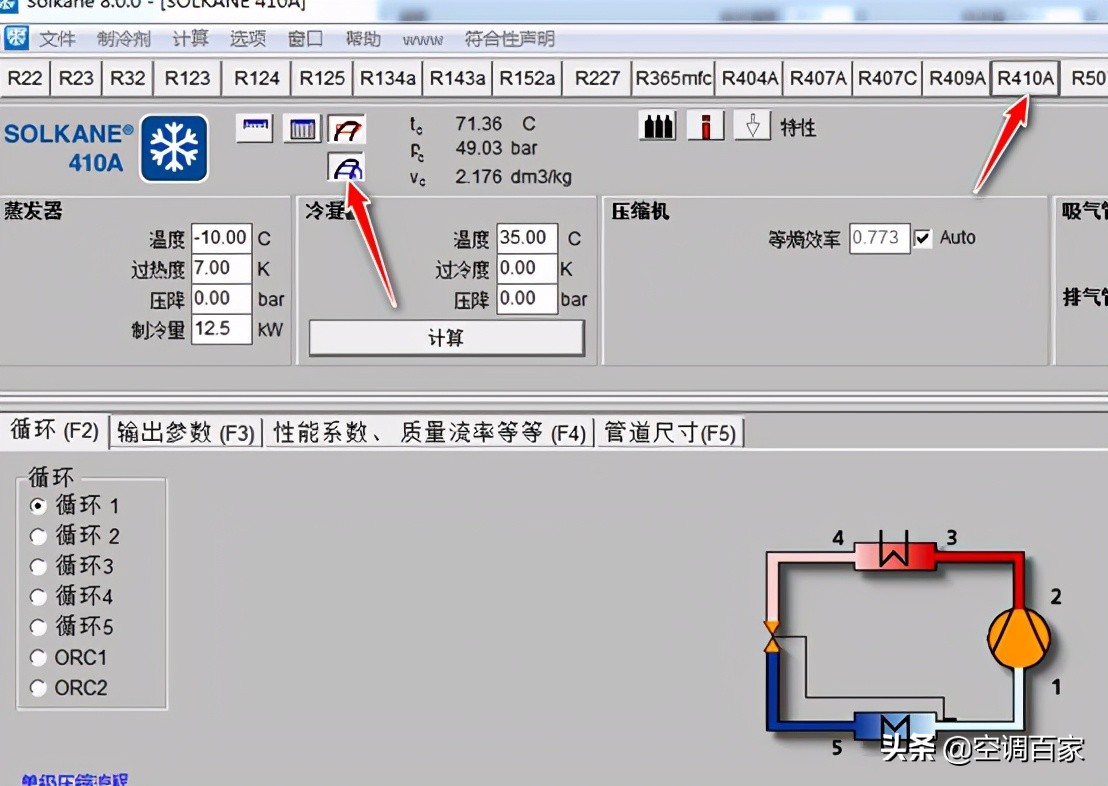
Task: Open the 窗口 menu
Action: [x=305, y=39]
